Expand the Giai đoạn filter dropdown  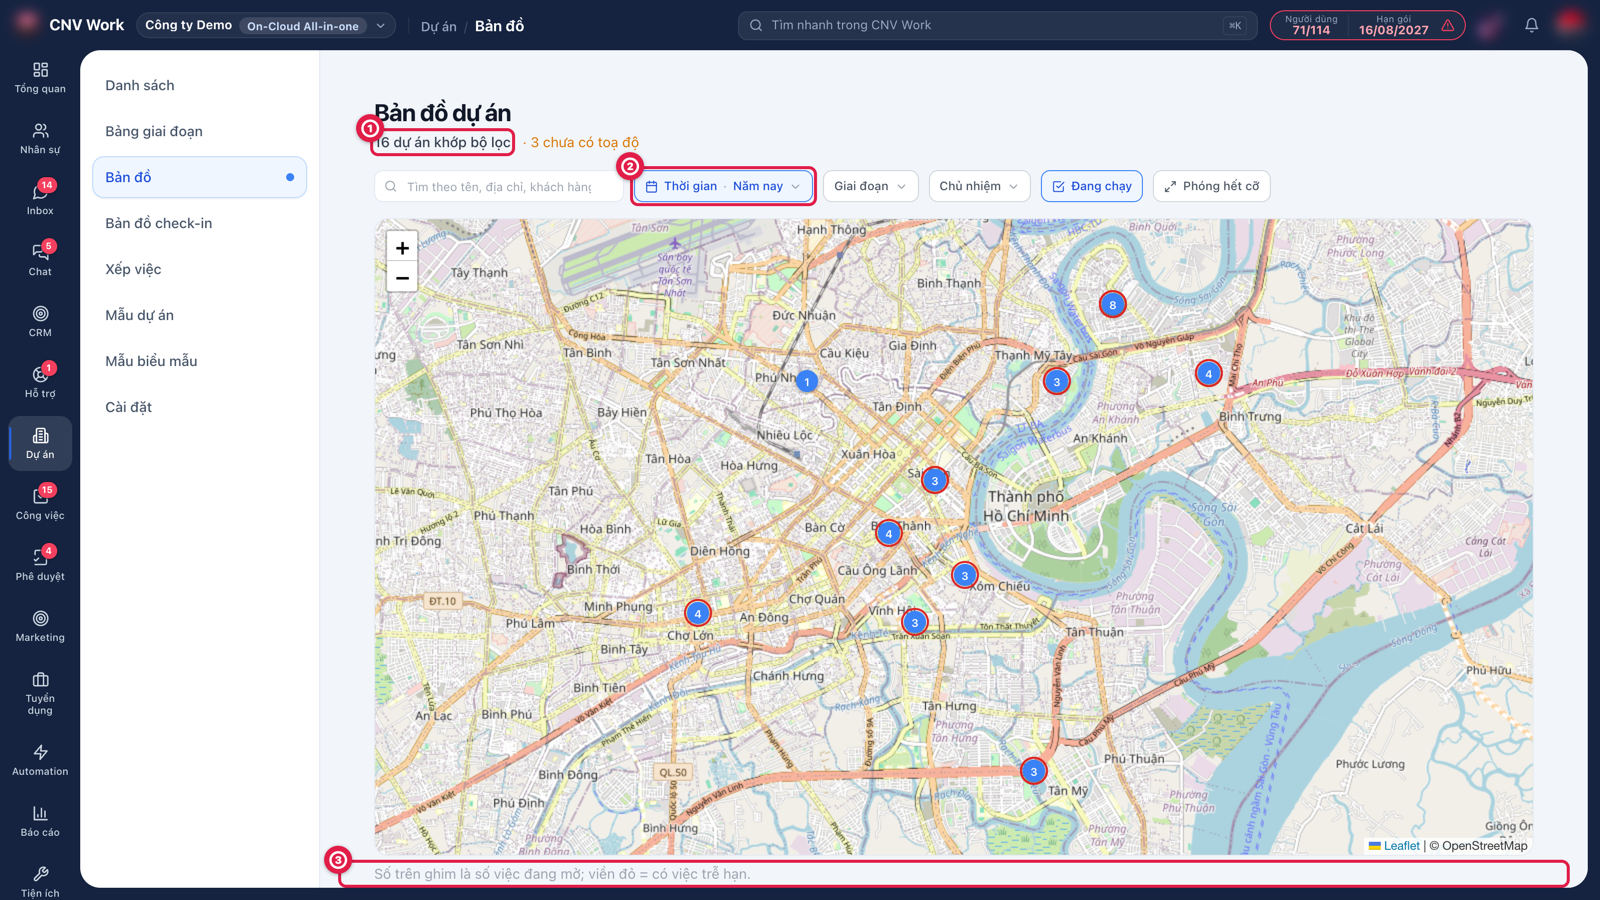click(x=870, y=186)
